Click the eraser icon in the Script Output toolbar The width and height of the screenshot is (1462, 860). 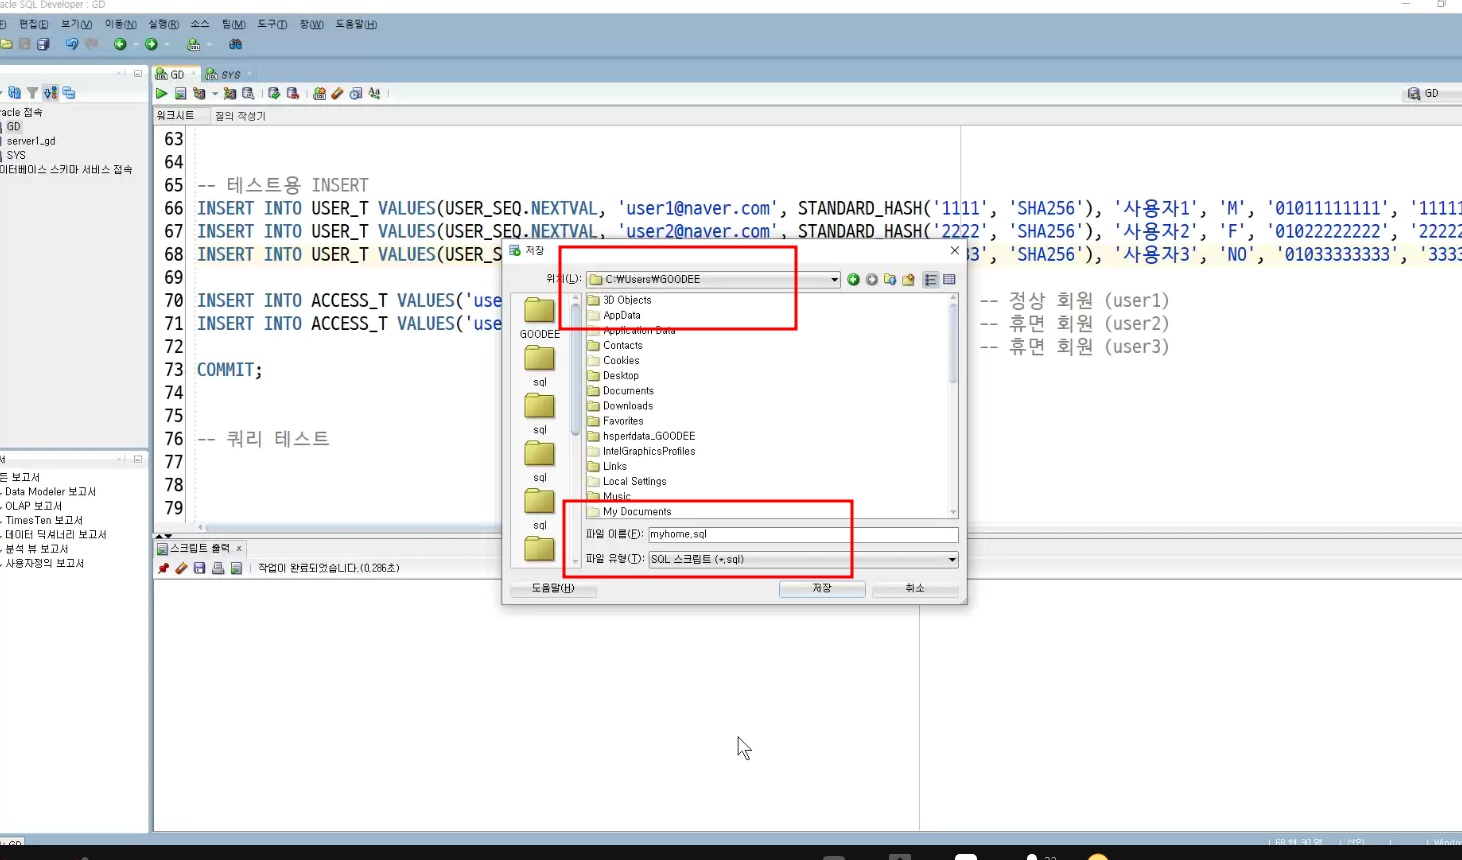pos(181,568)
